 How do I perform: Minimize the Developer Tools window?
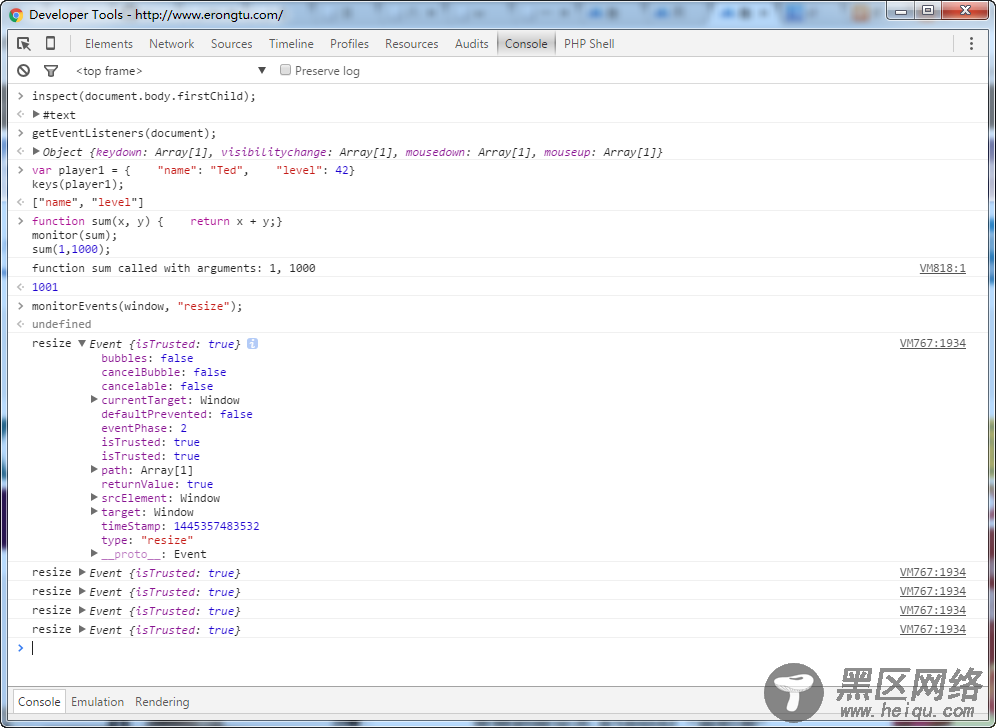[901, 10]
